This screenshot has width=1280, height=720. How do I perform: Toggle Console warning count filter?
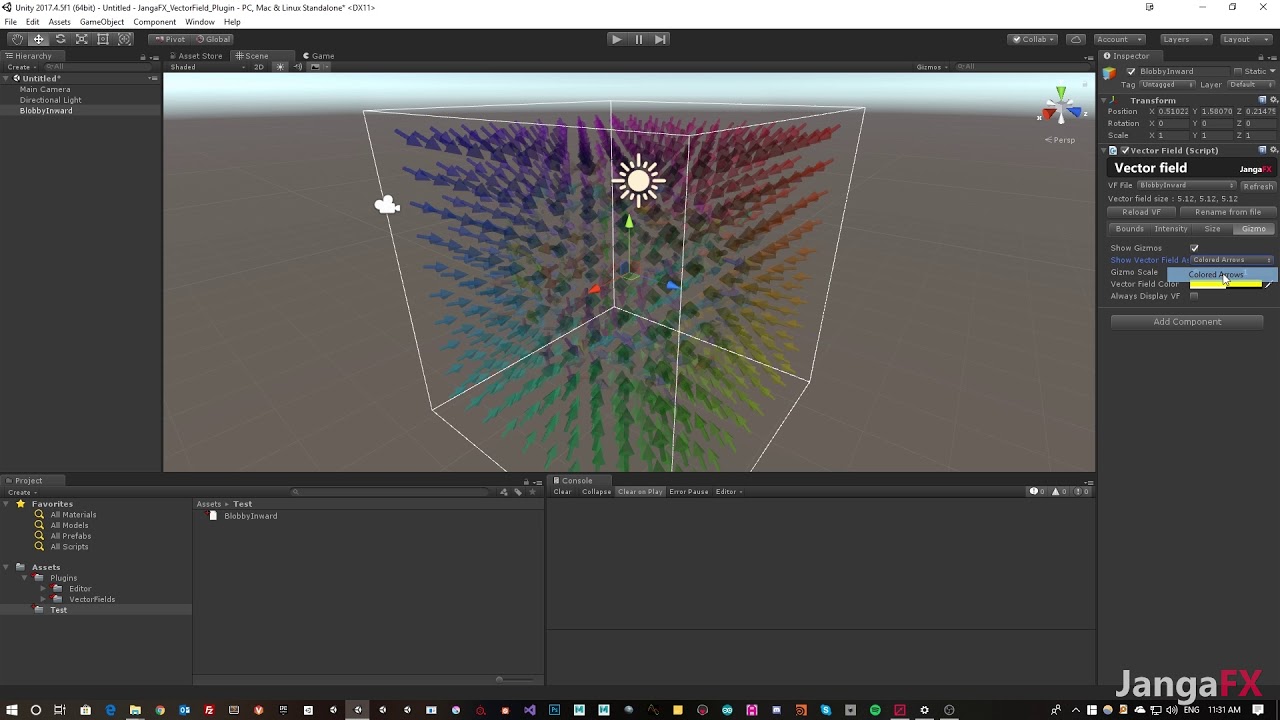pyautogui.click(x=1059, y=492)
